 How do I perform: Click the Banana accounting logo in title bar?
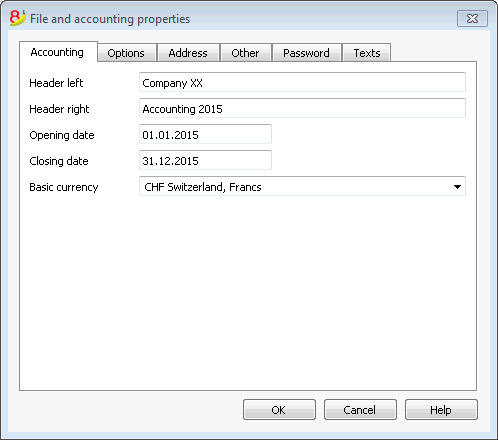pos(17,18)
